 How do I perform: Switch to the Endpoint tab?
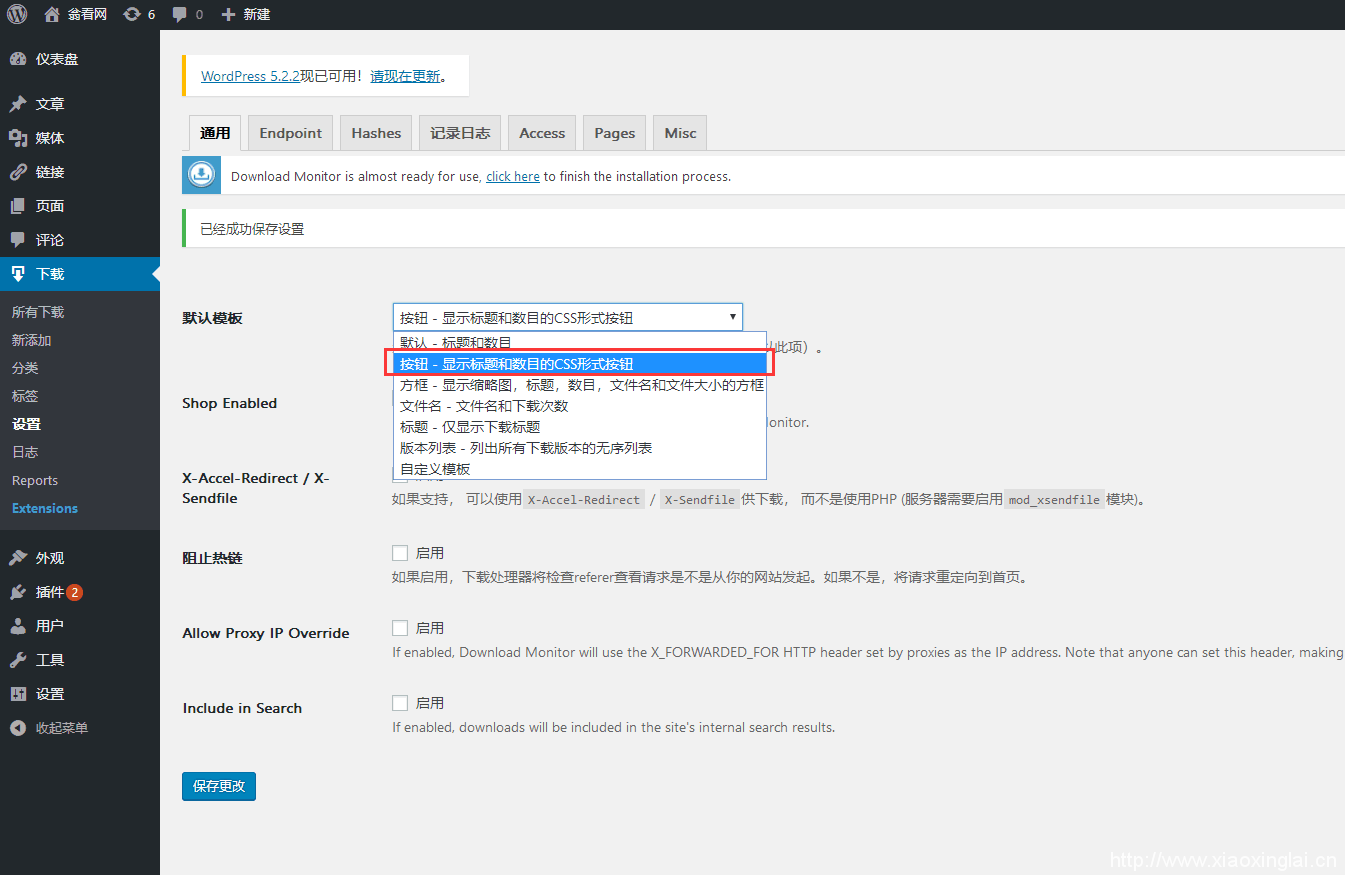(x=290, y=133)
